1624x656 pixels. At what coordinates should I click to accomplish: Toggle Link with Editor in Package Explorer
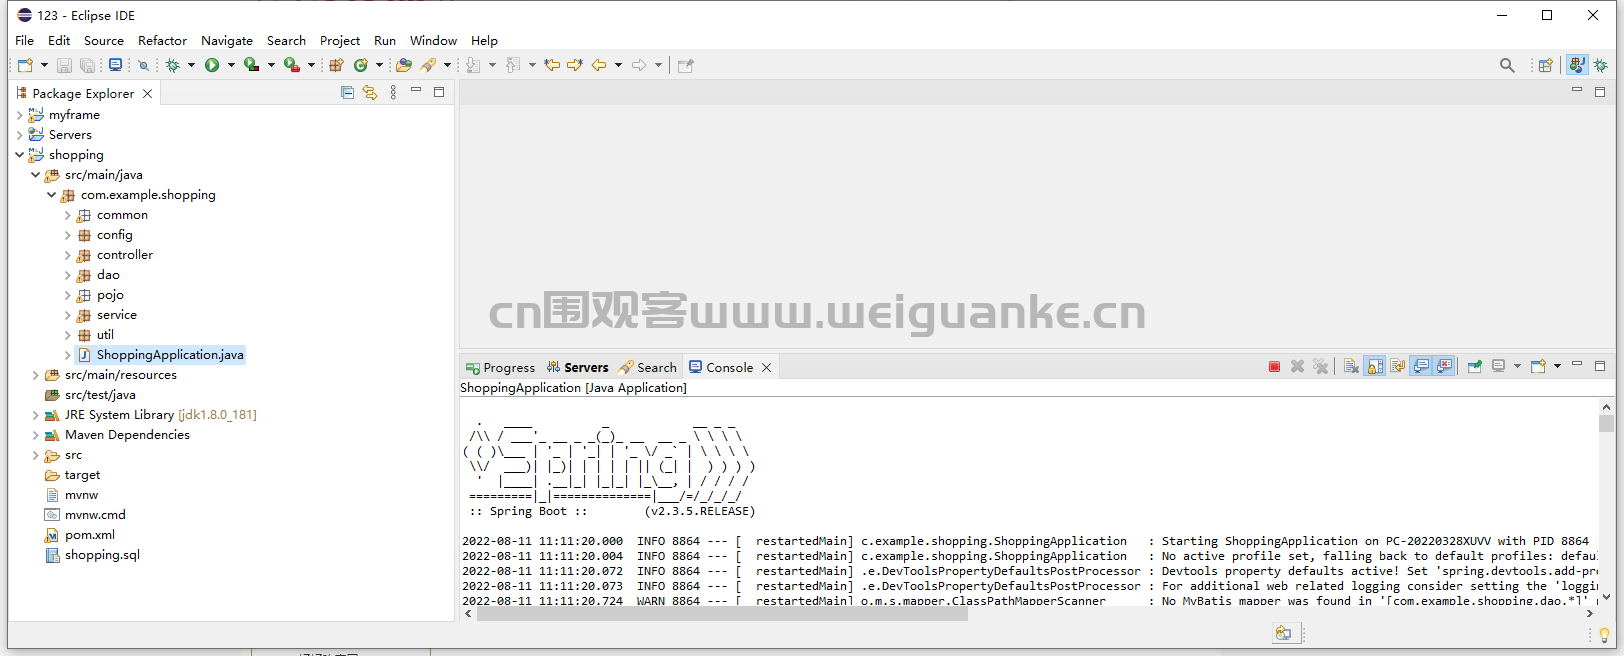370,93
